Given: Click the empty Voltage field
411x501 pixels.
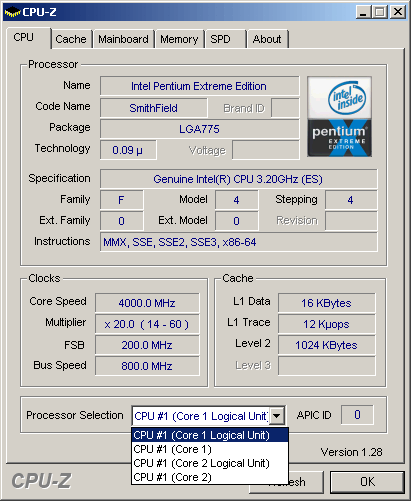Looking at the screenshot, I should 266,150.
